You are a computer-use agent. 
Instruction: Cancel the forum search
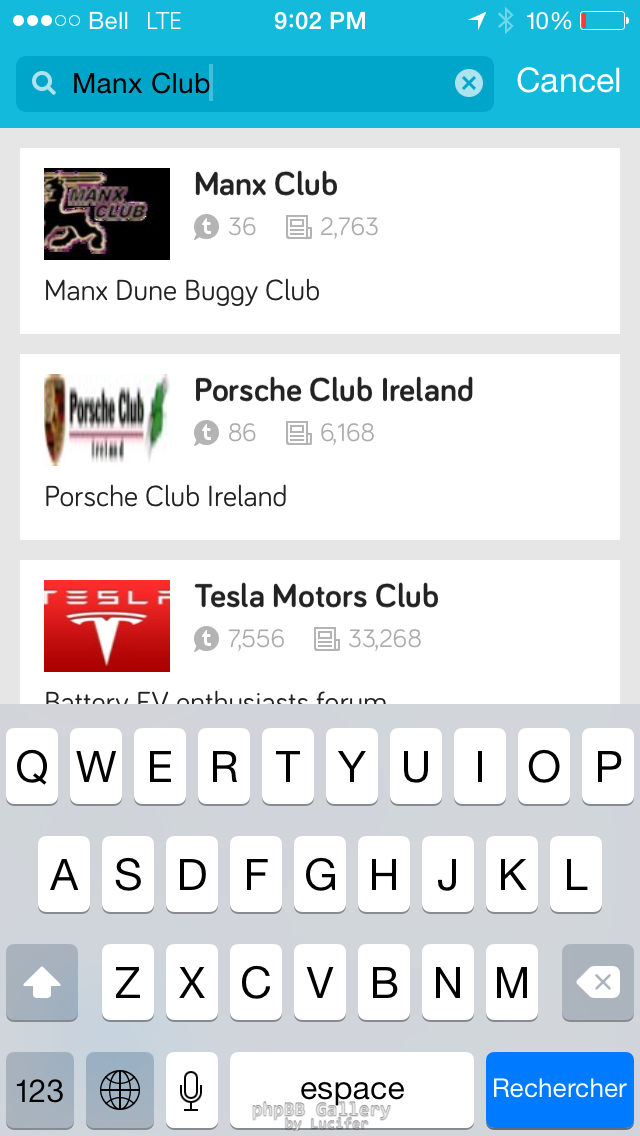pos(568,81)
